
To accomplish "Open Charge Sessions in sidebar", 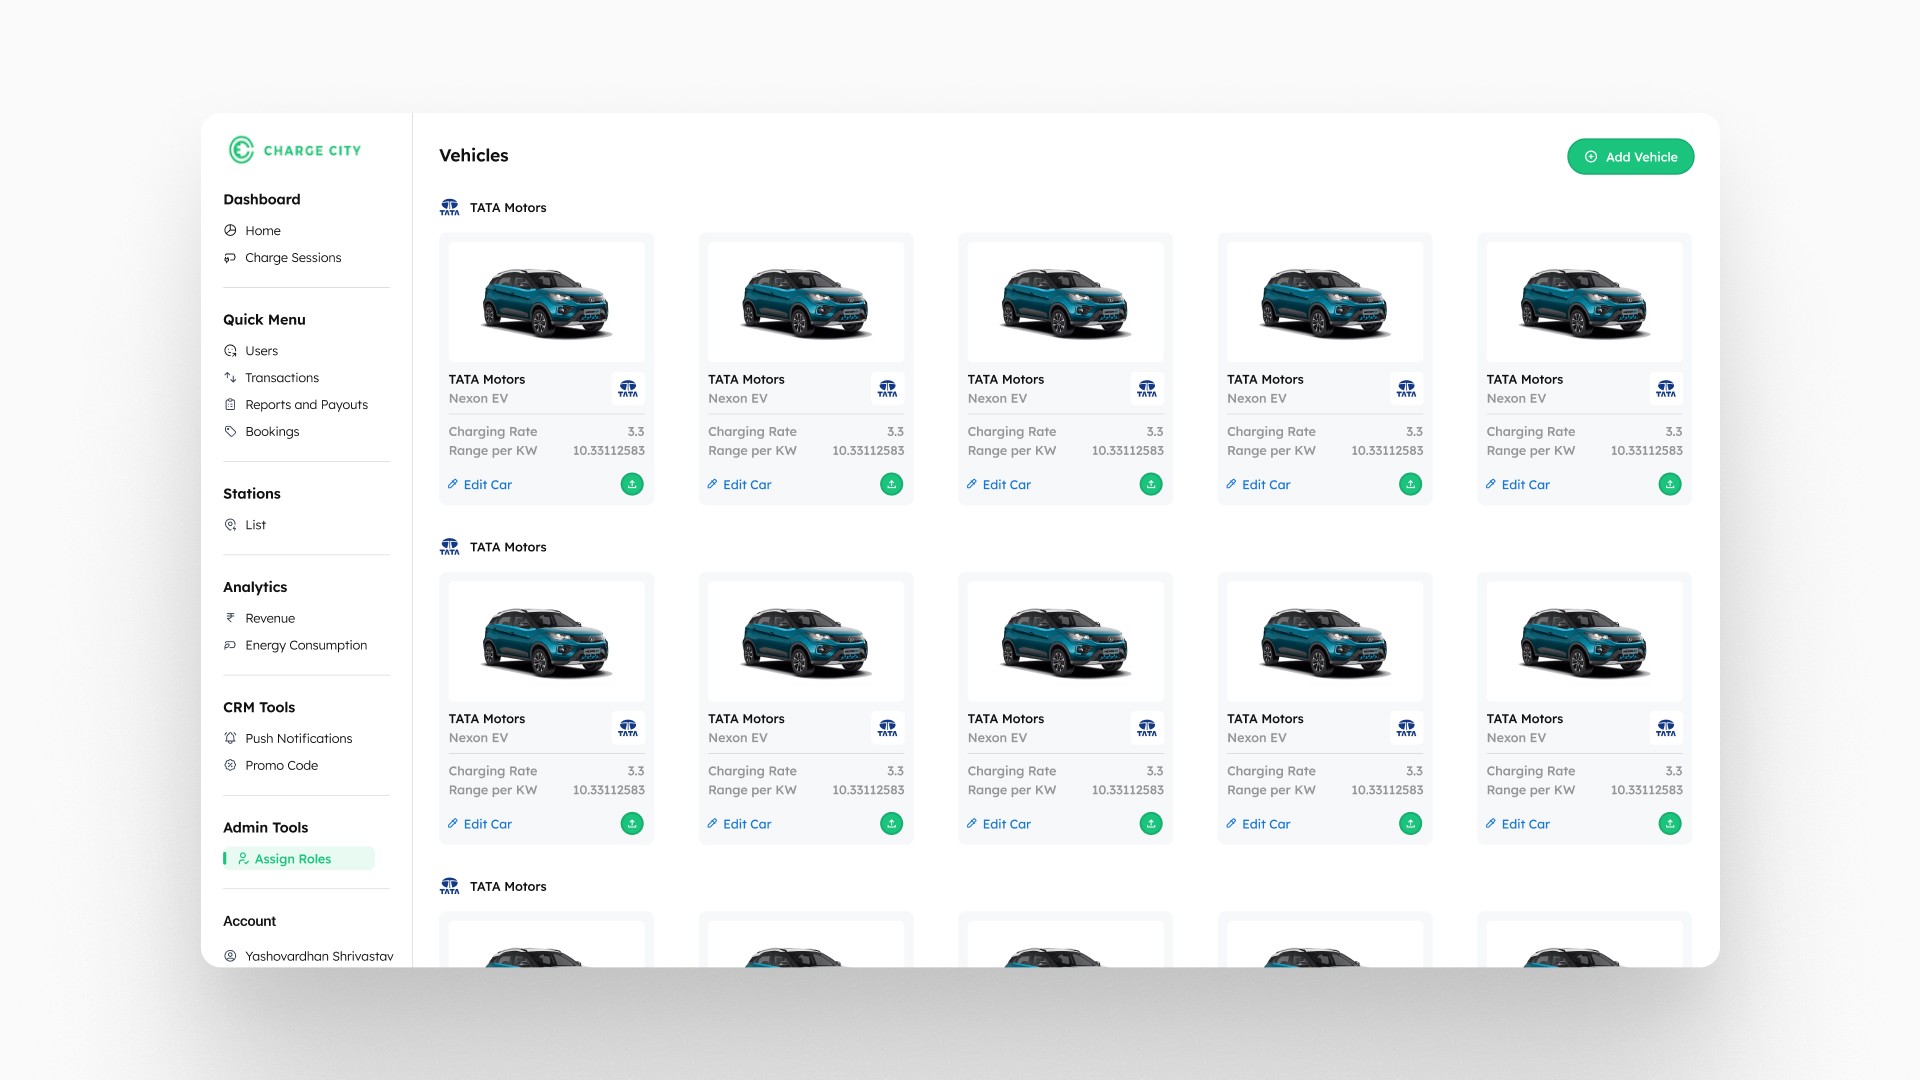I will (x=292, y=257).
